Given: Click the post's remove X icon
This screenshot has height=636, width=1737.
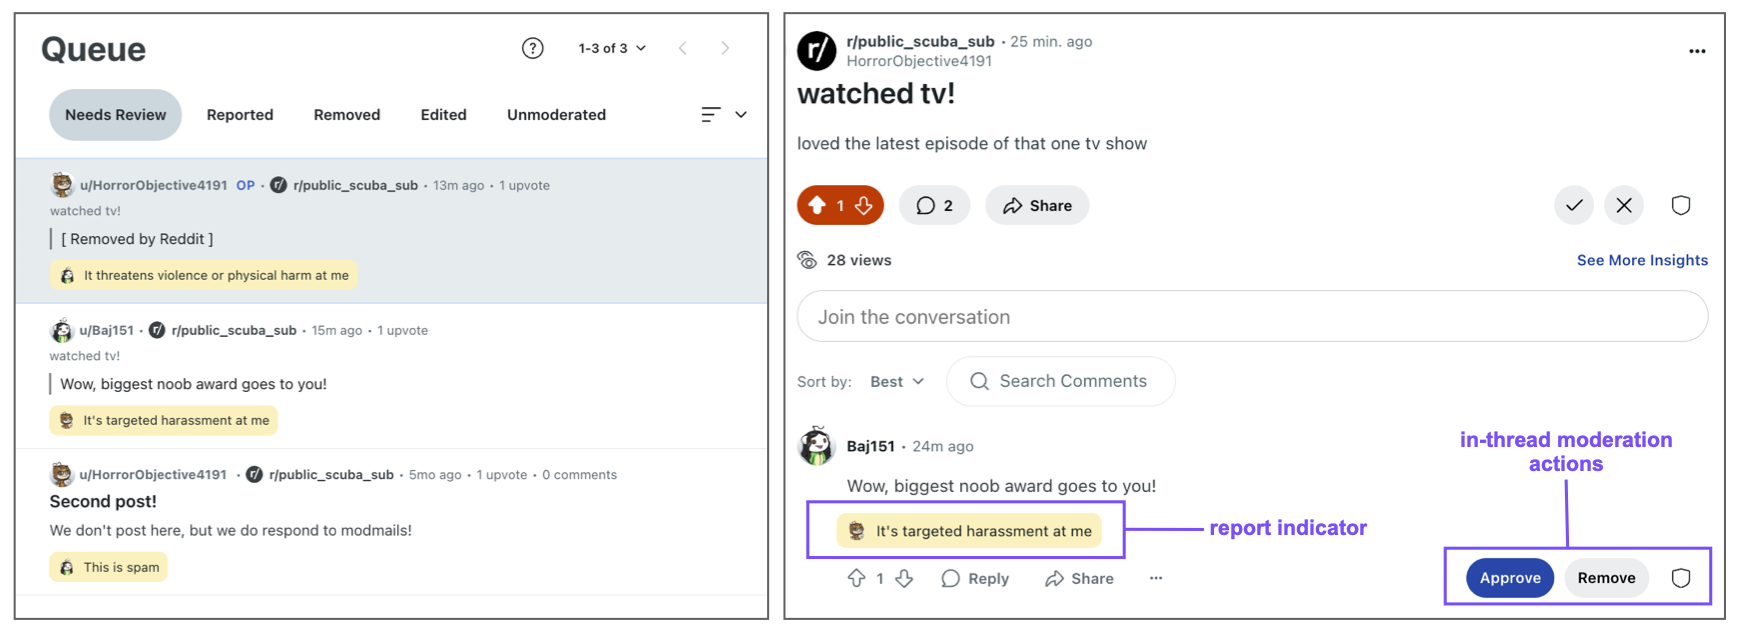Looking at the screenshot, I should pos(1624,205).
